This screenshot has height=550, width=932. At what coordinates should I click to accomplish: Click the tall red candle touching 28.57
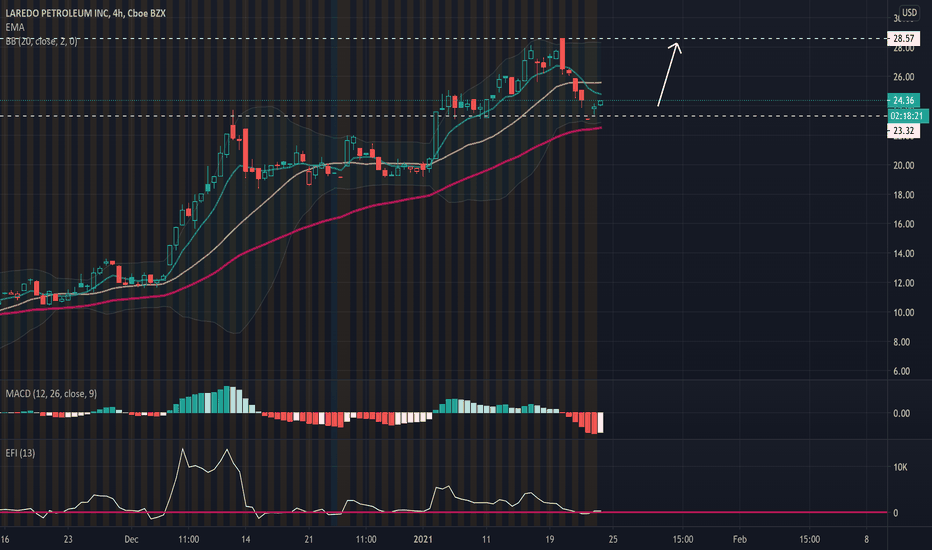click(562, 54)
